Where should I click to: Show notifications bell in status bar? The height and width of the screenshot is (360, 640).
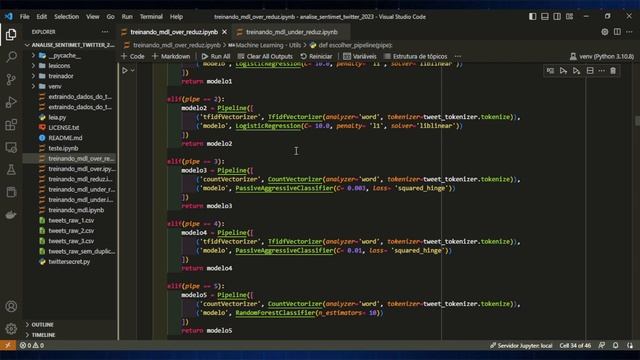click(616, 345)
